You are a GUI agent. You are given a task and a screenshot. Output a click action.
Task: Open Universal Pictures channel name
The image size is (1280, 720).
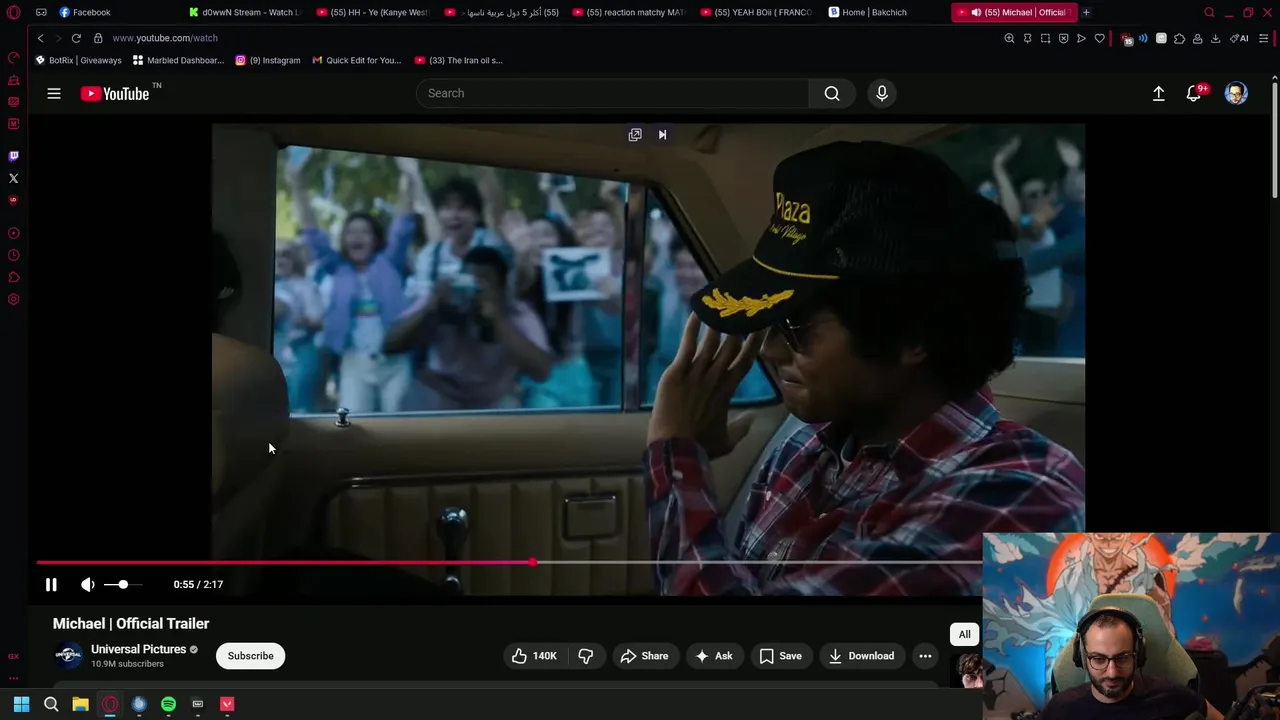(138, 649)
